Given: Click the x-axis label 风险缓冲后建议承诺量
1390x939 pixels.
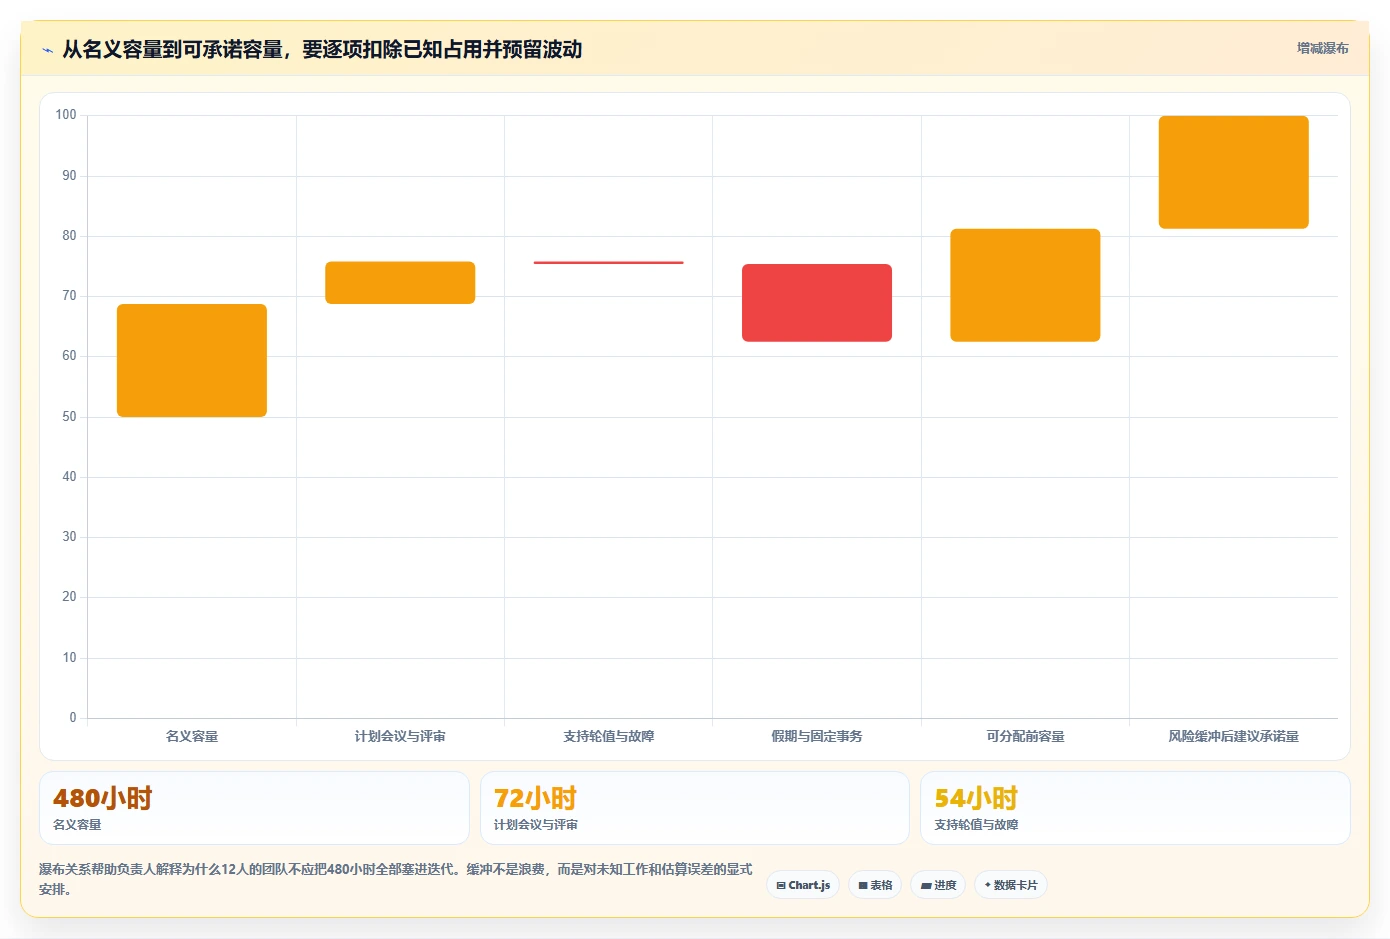Looking at the screenshot, I should [x=1234, y=736].
